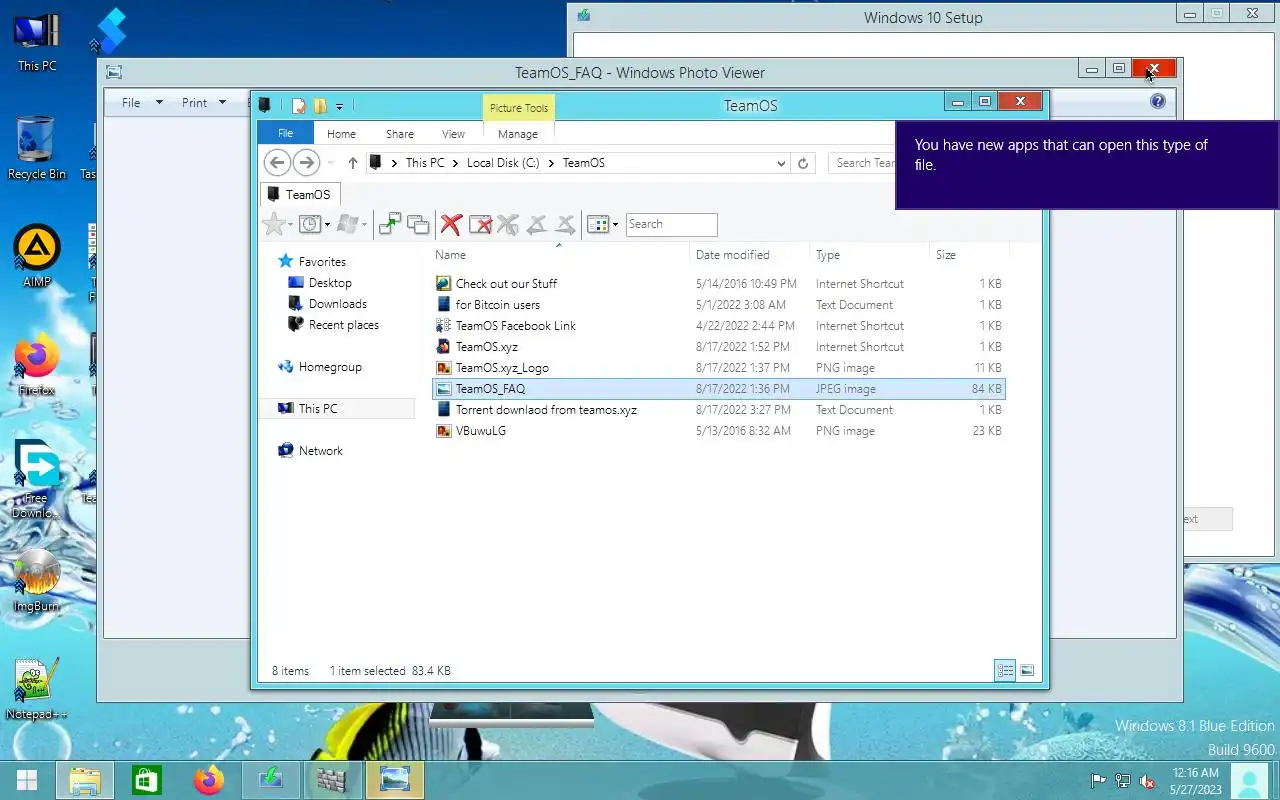1280x800 pixels.
Task: Select Downloads in navigation pane
Action: point(338,304)
